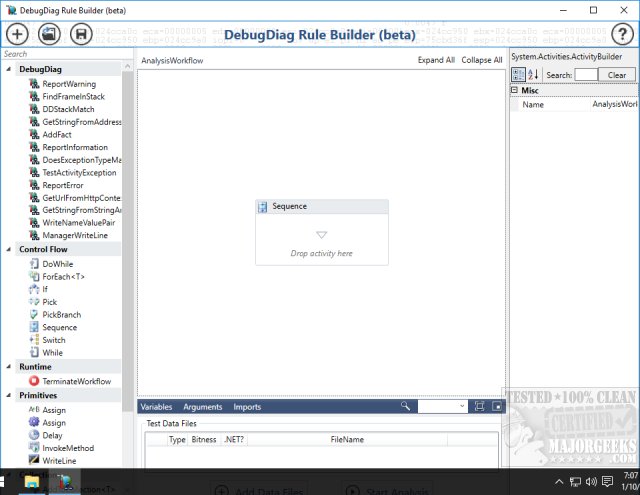Select the GetUrlFromHttpContext activity
The width and height of the screenshot is (640, 495).
[x=75, y=198]
